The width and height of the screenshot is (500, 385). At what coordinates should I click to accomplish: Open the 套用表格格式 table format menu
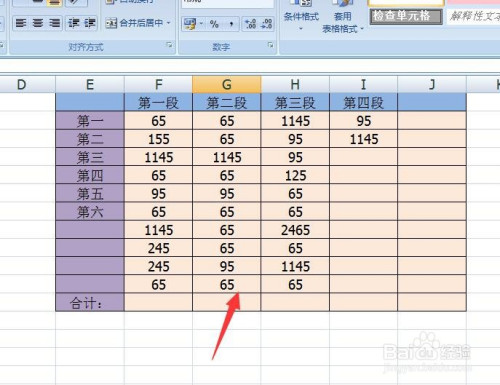tap(343, 18)
